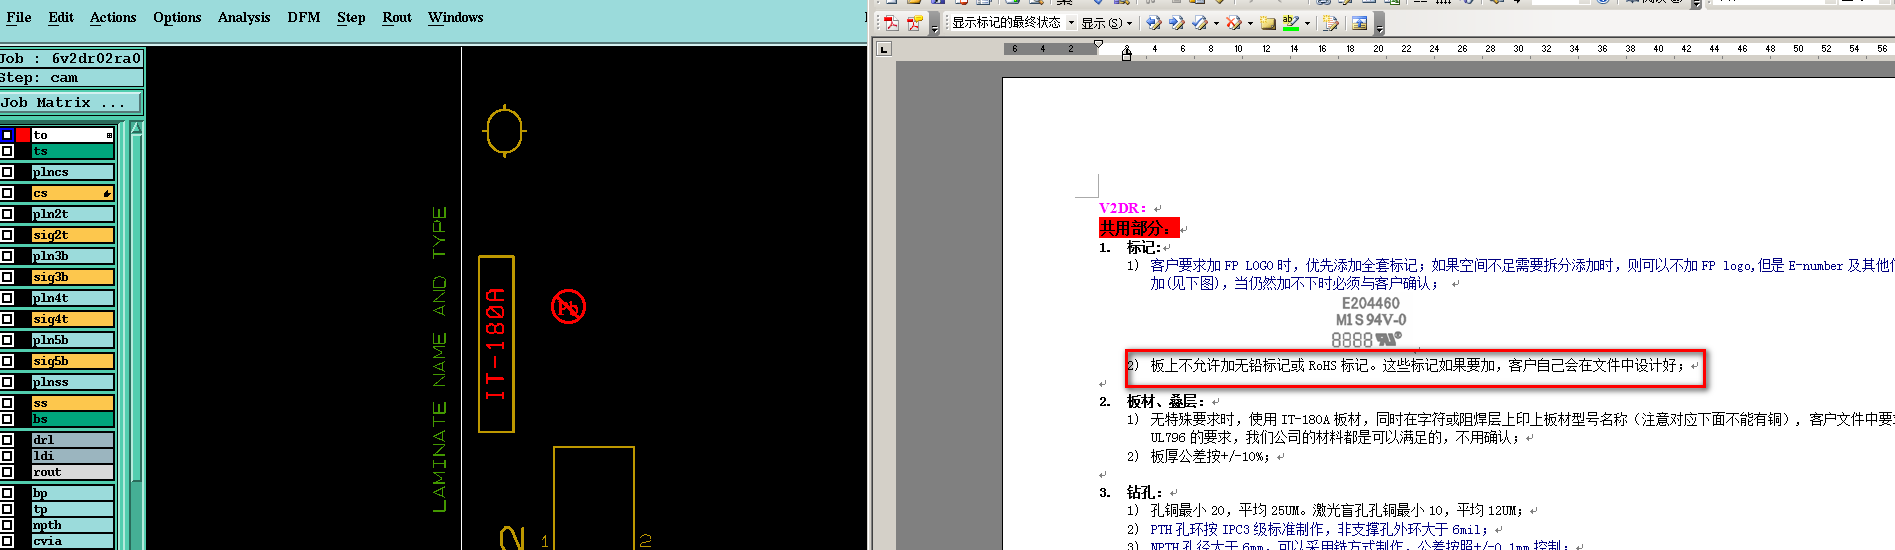Select the sig4t layer name

[72, 319]
